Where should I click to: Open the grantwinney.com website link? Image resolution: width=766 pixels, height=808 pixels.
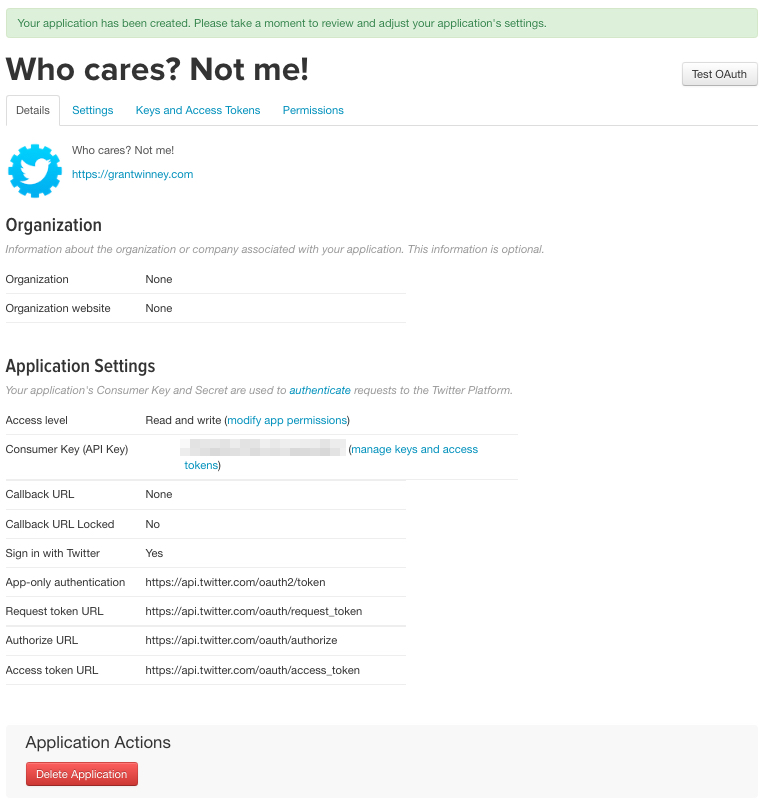coord(132,174)
